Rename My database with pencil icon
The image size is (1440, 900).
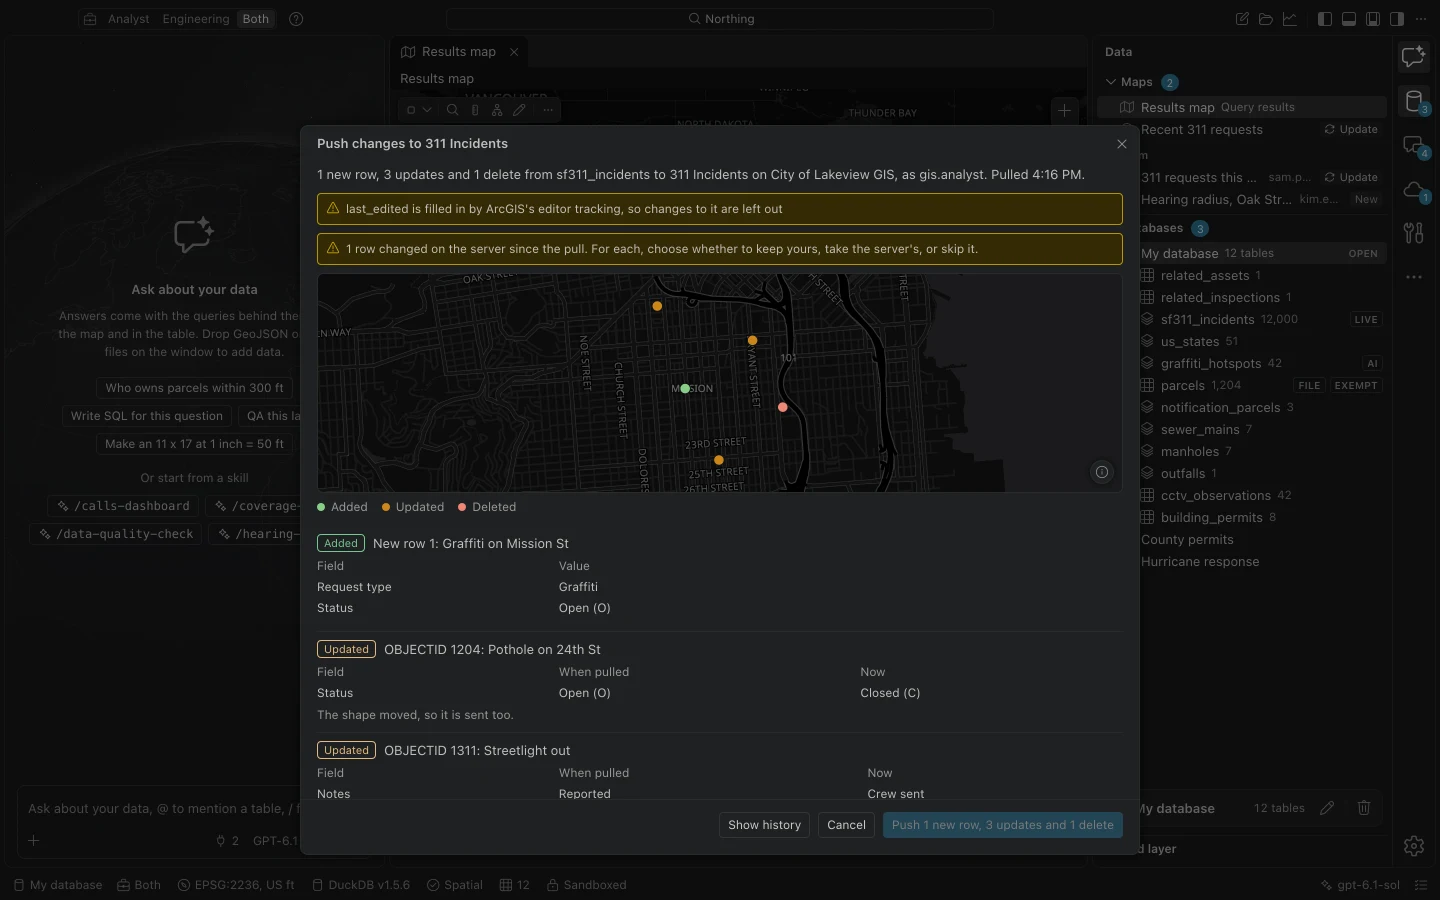point(1327,808)
